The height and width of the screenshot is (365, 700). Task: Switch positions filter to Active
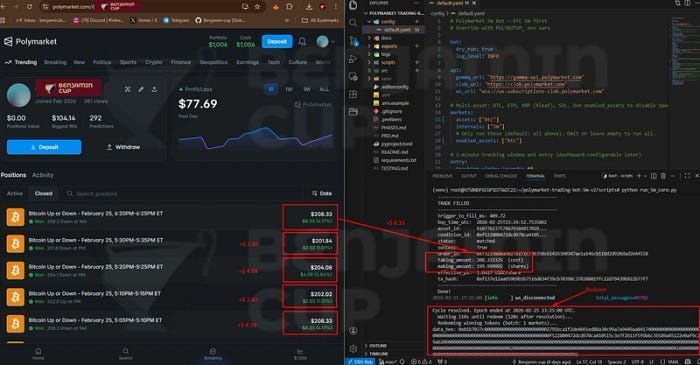click(x=15, y=193)
